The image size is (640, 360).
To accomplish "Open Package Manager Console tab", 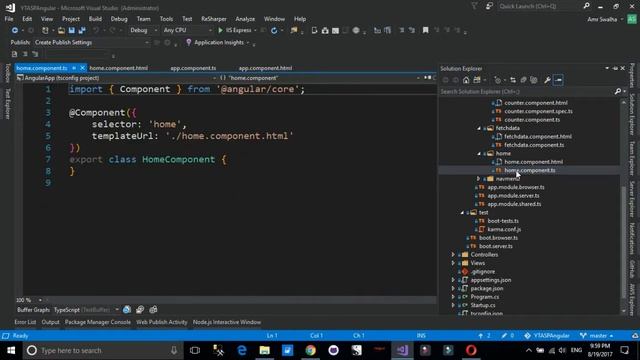I will [x=98, y=322].
